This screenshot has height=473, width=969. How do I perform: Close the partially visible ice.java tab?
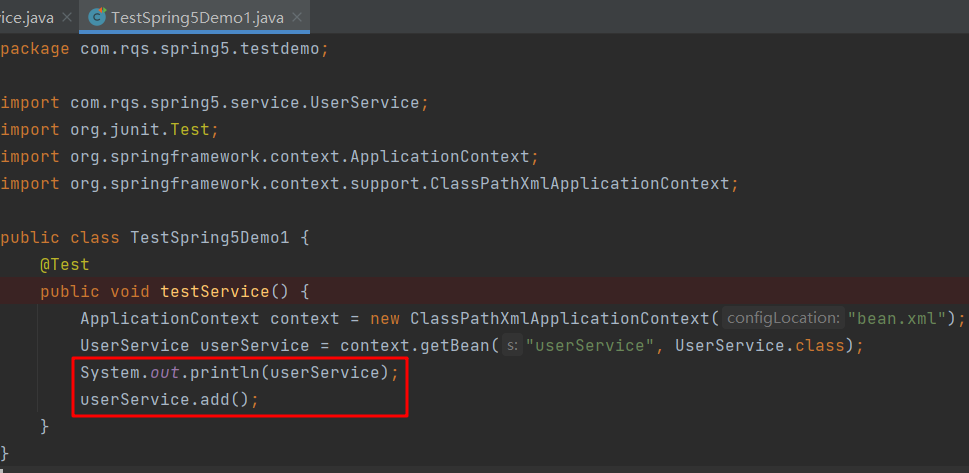click(x=67, y=17)
